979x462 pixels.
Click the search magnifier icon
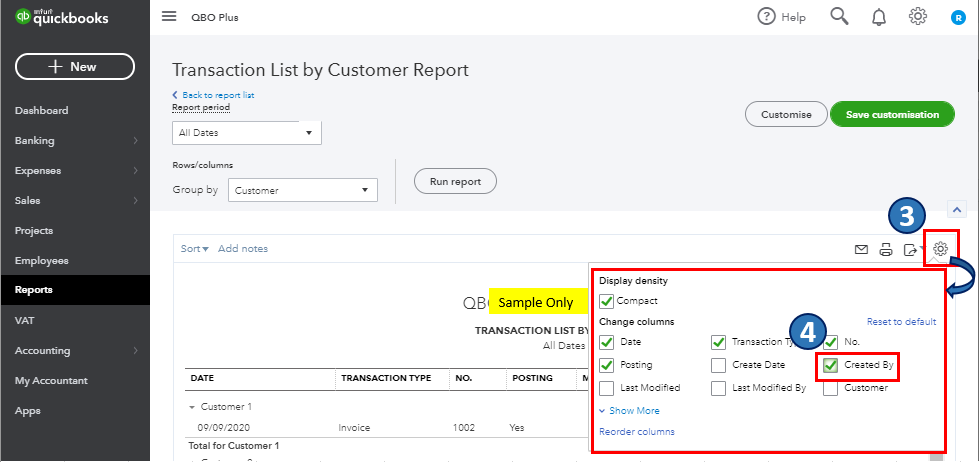pyautogui.click(x=840, y=16)
